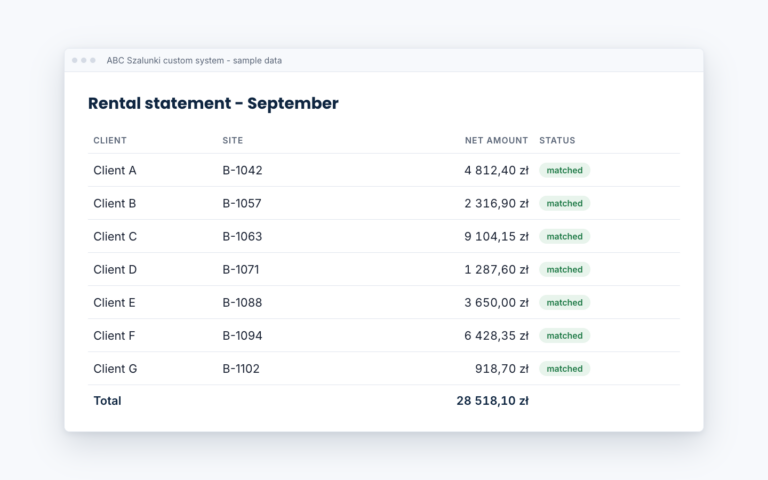The image size is (768, 480).
Task: Click the matched badge for Client B
Action: [x=565, y=203]
